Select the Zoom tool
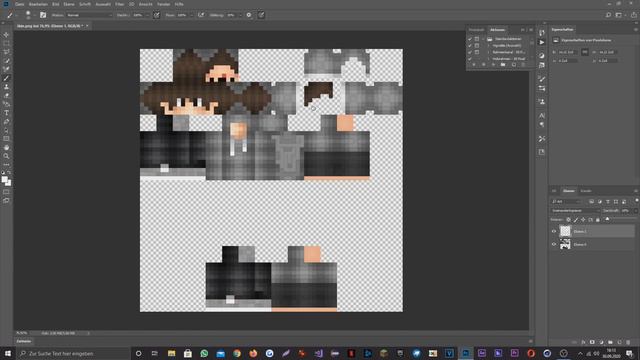 (6, 156)
